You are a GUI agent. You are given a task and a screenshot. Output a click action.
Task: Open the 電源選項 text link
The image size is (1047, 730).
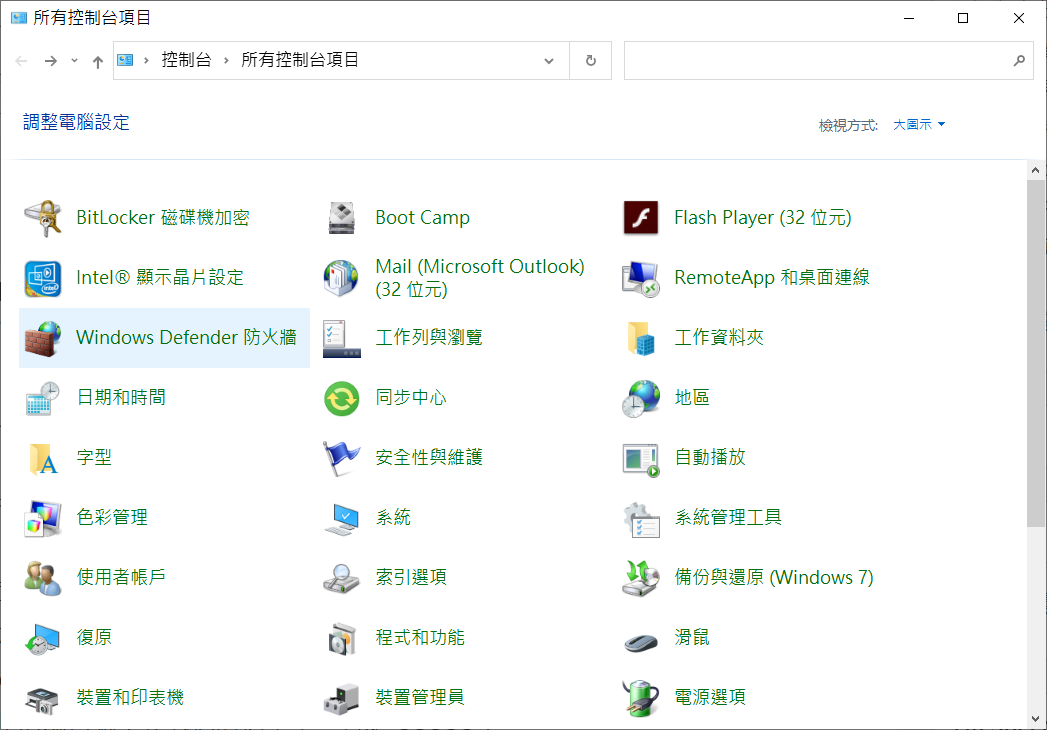710,697
